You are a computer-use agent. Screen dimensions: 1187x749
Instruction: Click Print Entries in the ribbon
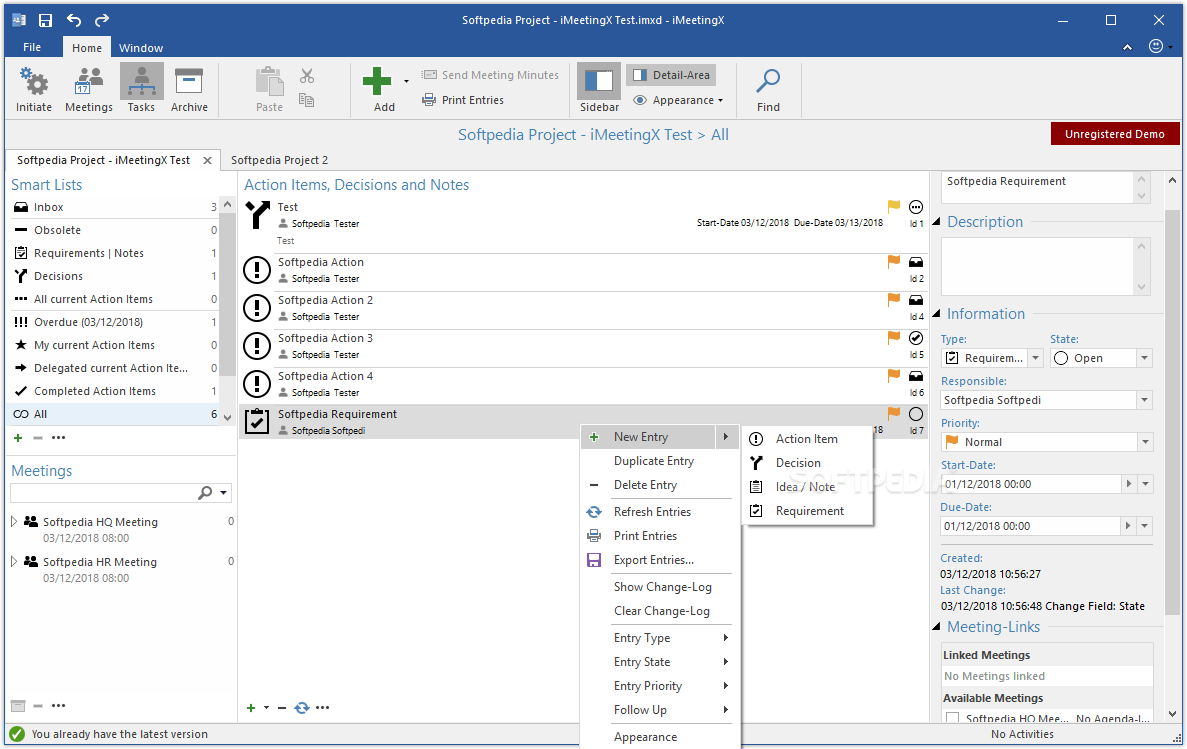463,100
